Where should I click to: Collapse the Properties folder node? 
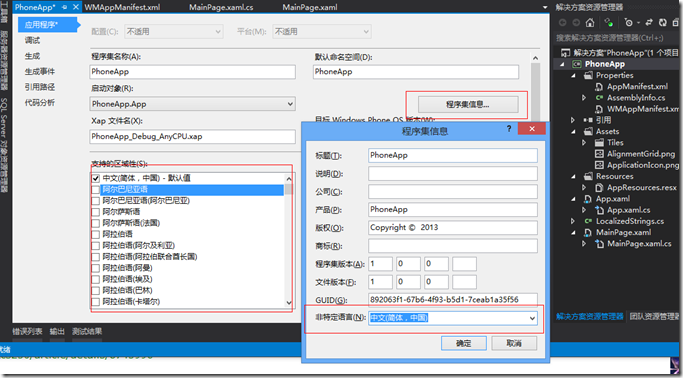(x=573, y=76)
